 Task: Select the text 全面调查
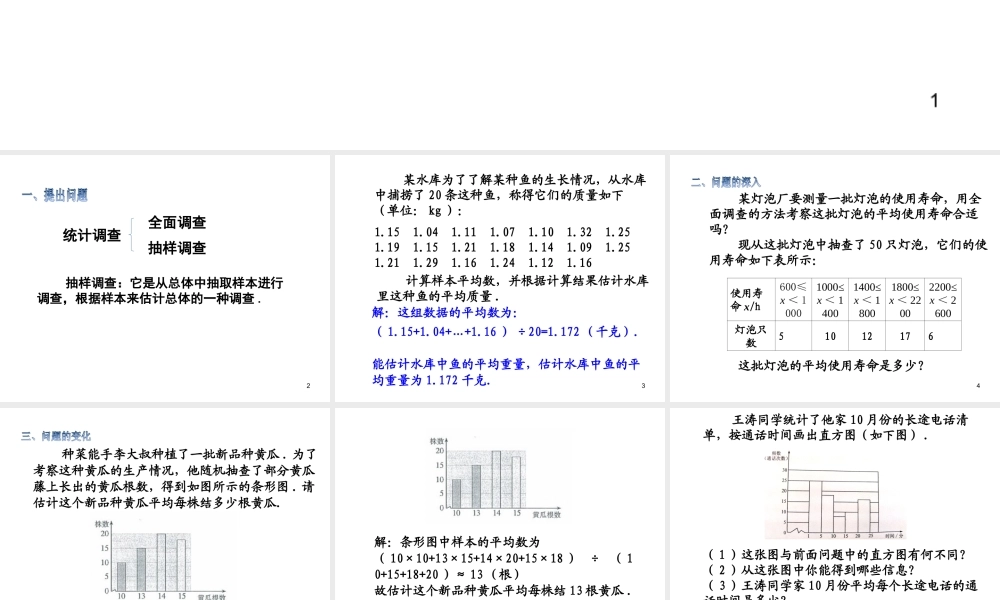[176, 223]
